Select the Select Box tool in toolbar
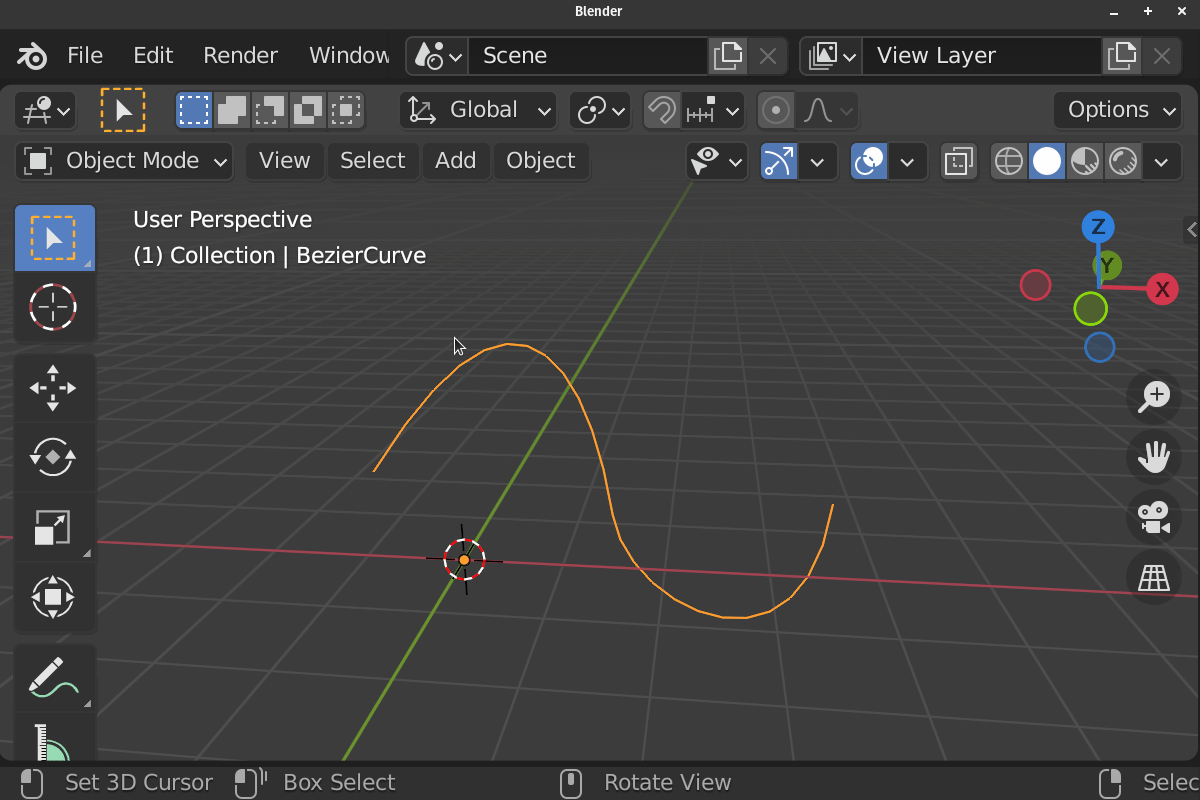The height and width of the screenshot is (800, 1200). pos(54,238)
